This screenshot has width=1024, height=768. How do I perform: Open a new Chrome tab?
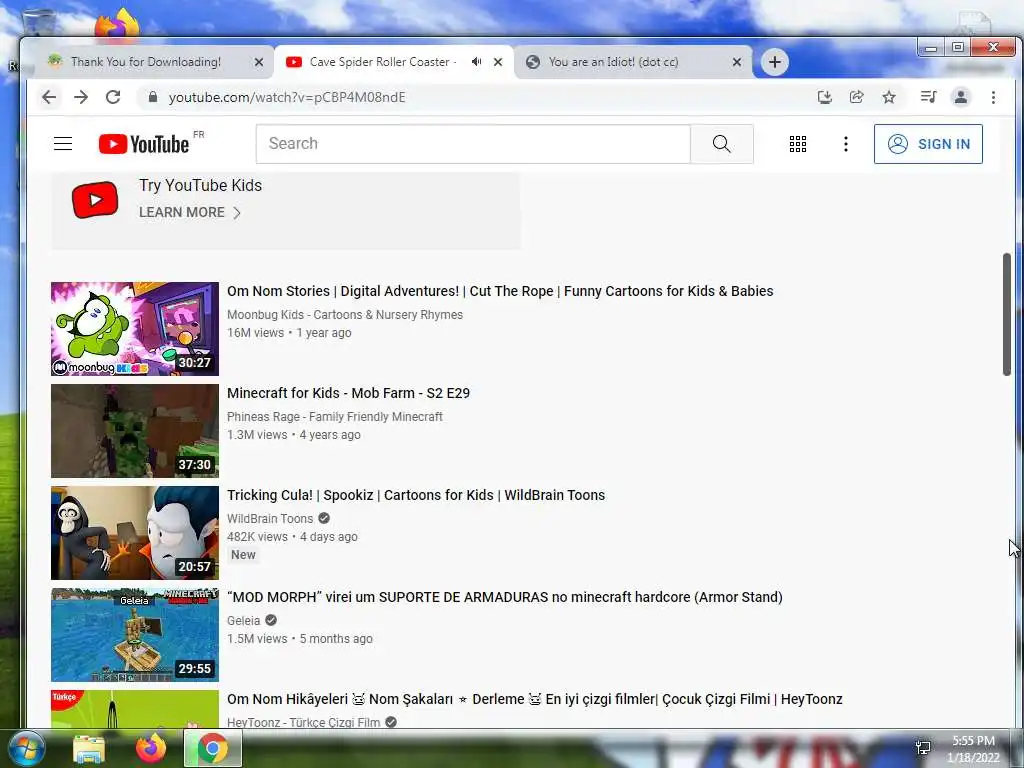pyautogui.click(x=775, y=62)
